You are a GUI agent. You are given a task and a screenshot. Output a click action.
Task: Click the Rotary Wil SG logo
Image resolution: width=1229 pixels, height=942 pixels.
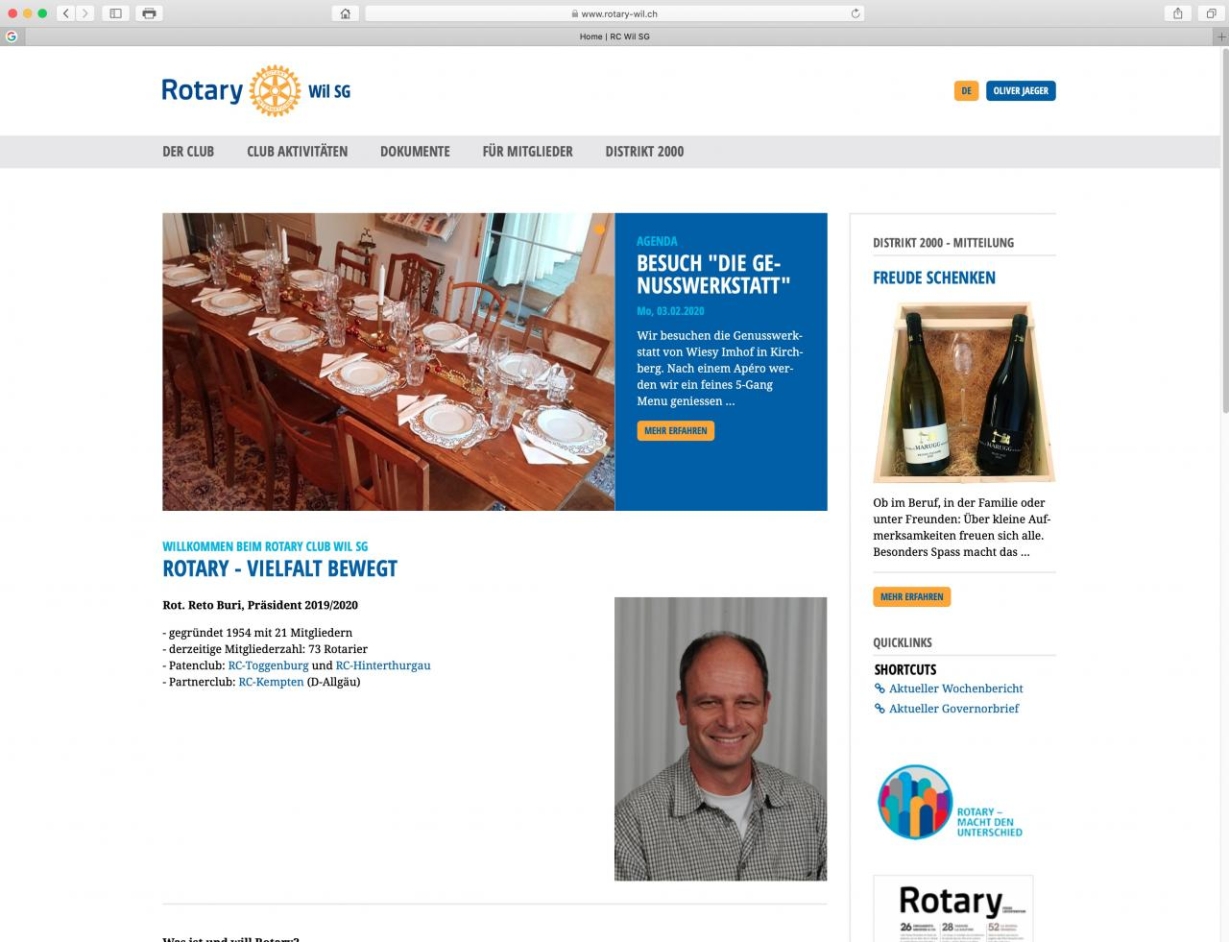256,91
